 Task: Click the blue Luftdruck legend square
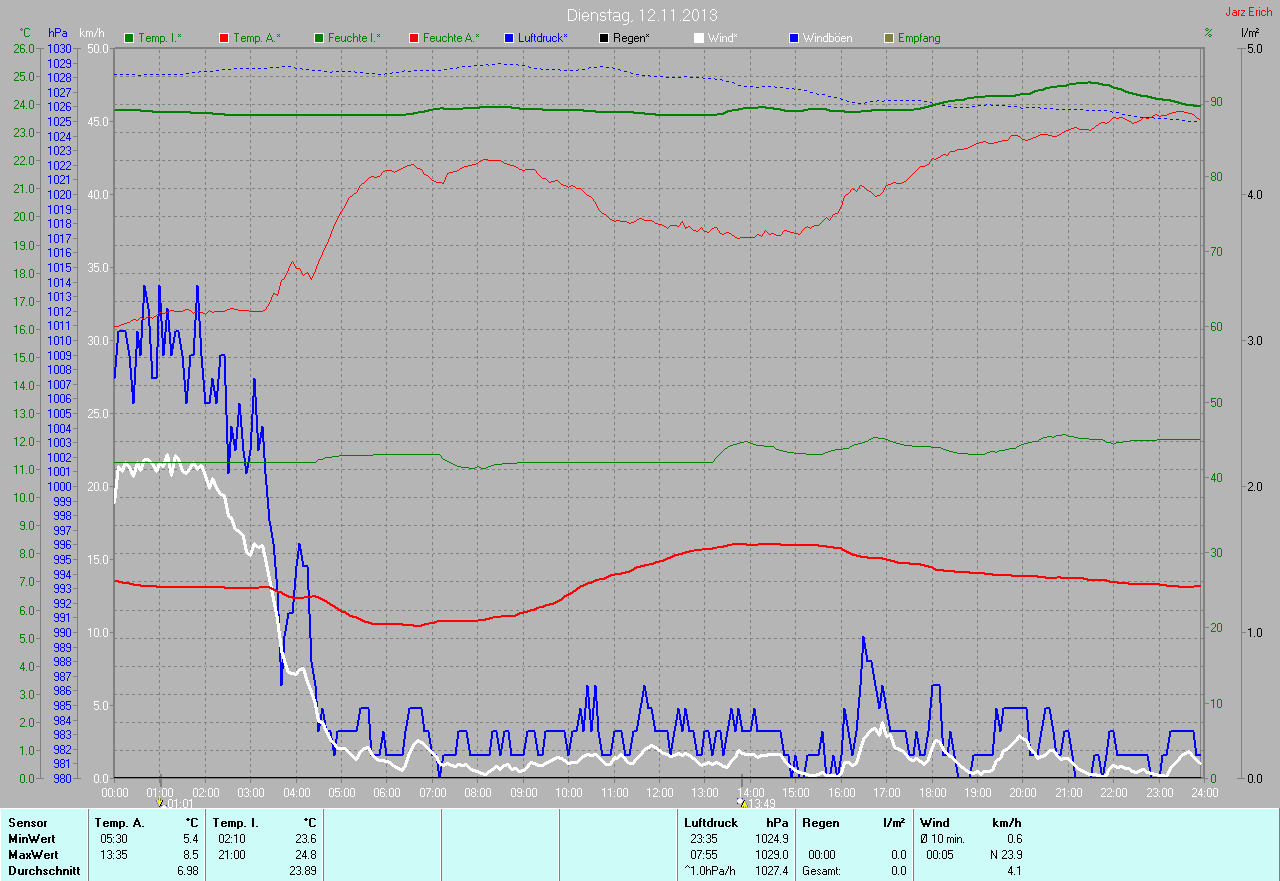[509, 38]
